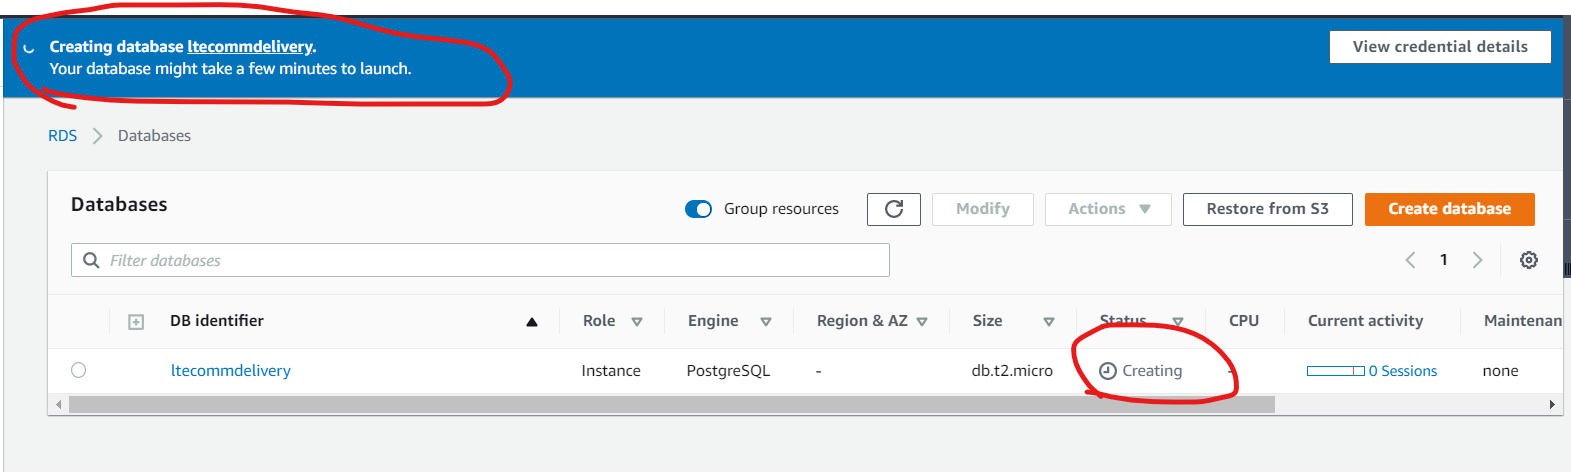The width and height of the screenshot is (1571, 472).
Task: Click the Creating status text
Action: 1152,371
